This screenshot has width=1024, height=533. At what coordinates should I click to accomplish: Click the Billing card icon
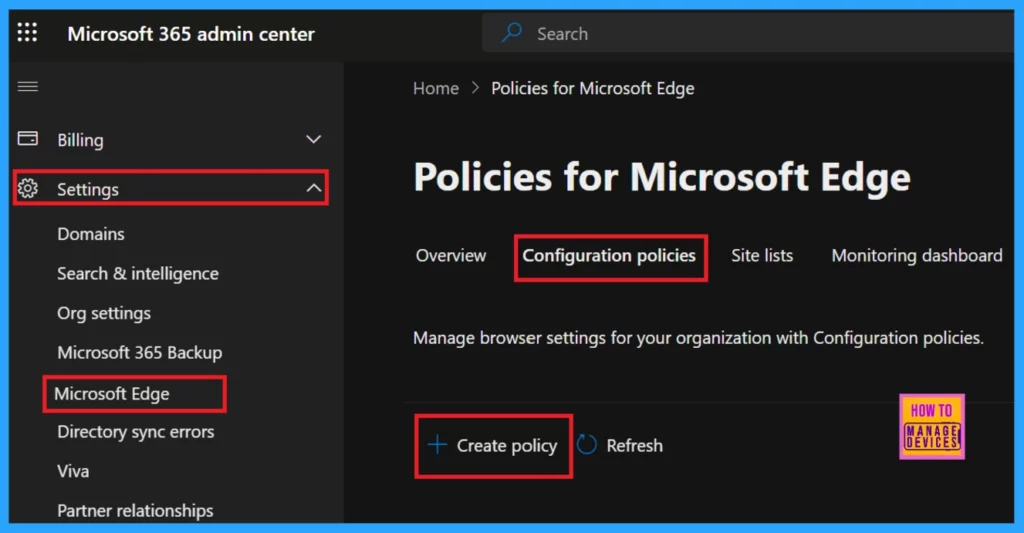point(27,138)
